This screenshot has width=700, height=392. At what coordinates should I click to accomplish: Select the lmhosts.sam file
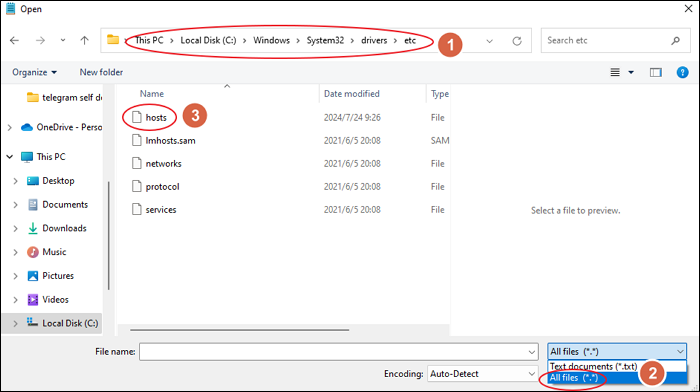click(x=170, y=141)
